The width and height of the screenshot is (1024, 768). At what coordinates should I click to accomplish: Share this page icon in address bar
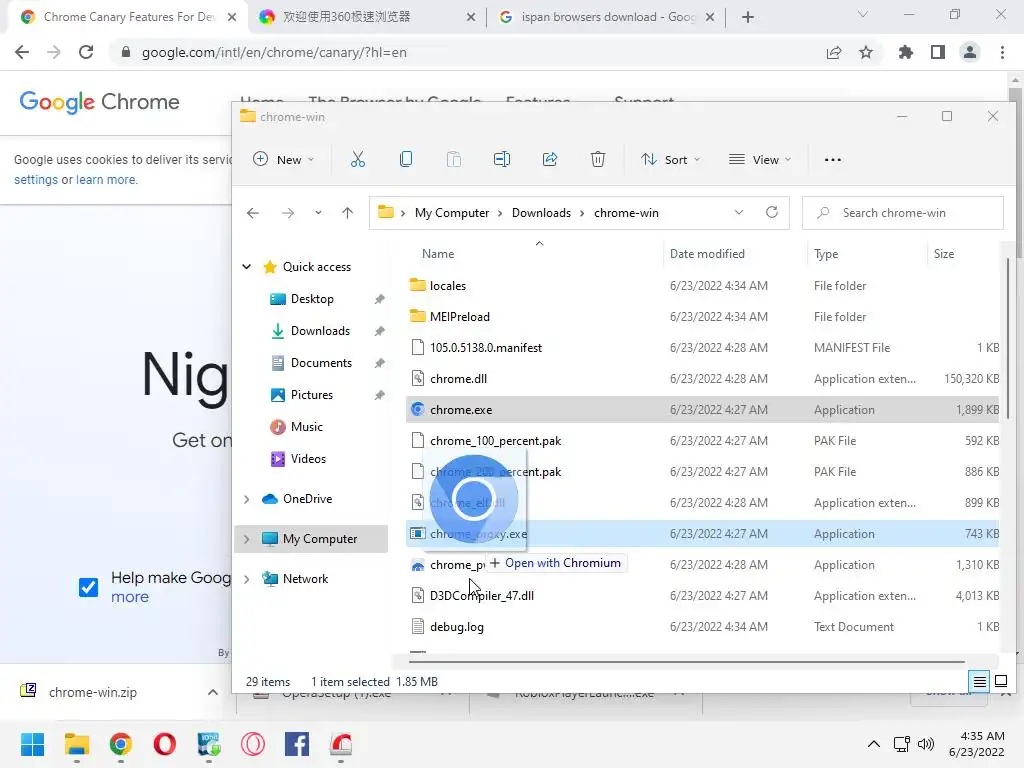coord(834,52)
